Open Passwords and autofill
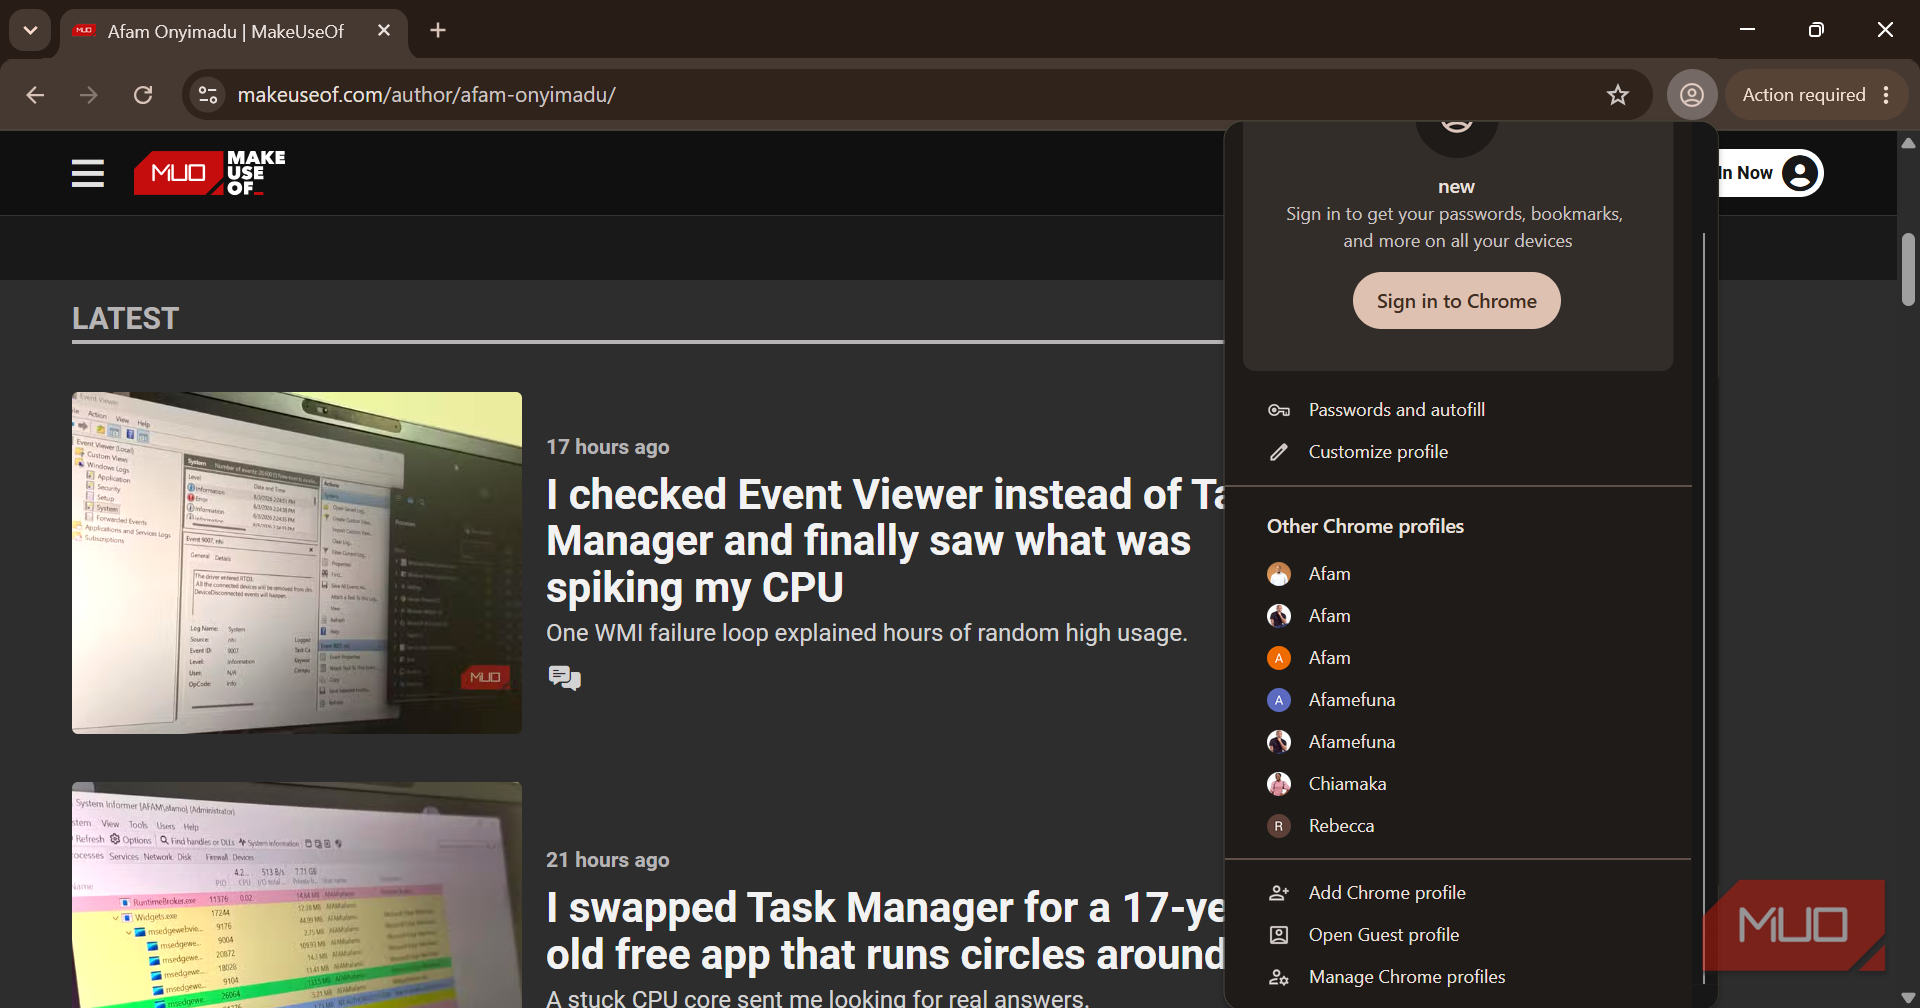Image resolution: width=1920 pixels, height=1008 pixels. click(x=1458, y=410)
